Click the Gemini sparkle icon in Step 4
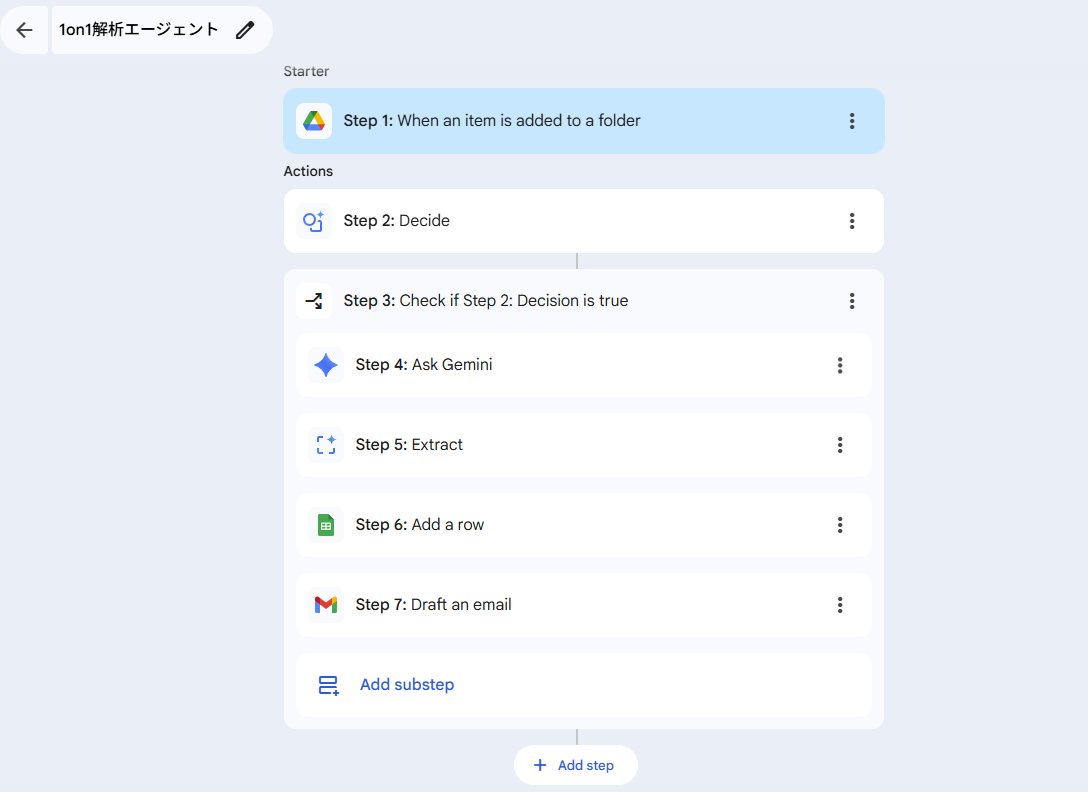 click(x=326, y=365)
